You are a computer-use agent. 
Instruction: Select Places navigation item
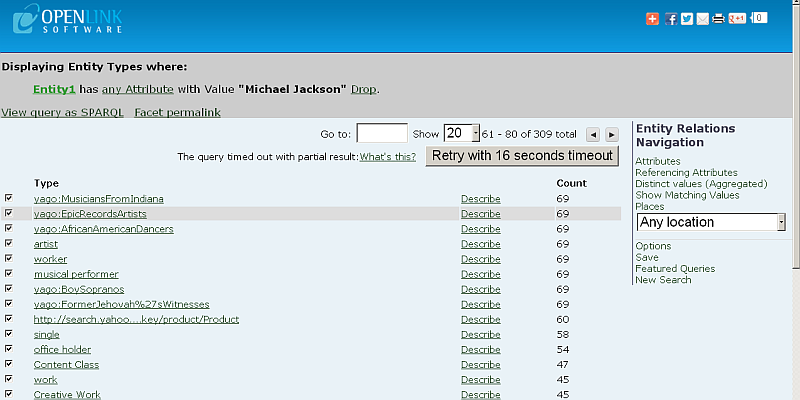point(649,206)
